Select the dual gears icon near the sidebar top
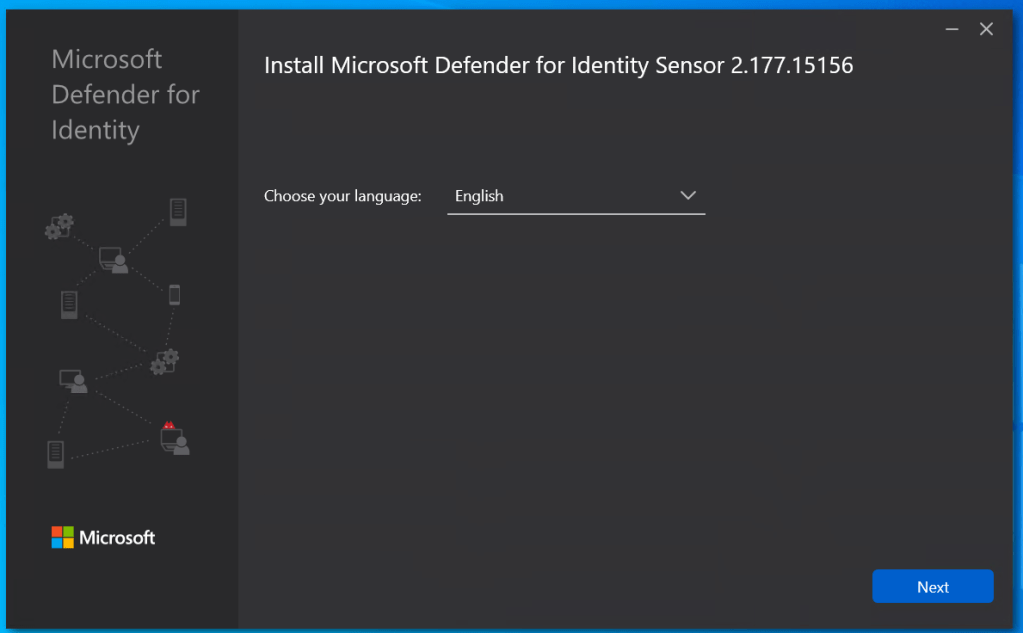This screenshot has width=1023, height=633. pyautogui.click(x=59, y=226)
